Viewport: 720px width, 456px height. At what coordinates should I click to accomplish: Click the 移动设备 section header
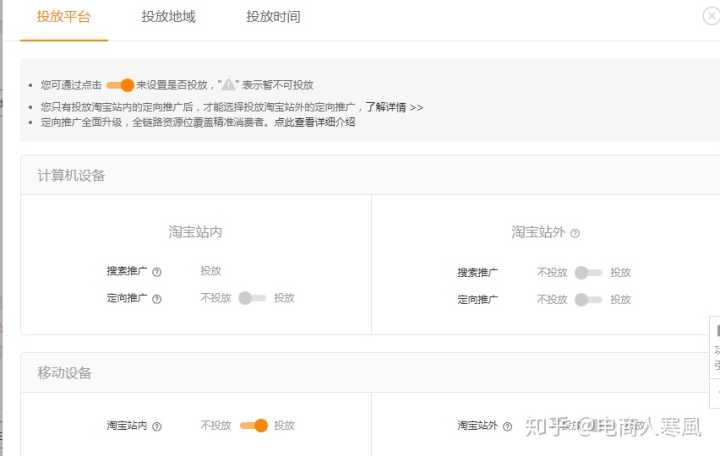[x=64, y=373]
